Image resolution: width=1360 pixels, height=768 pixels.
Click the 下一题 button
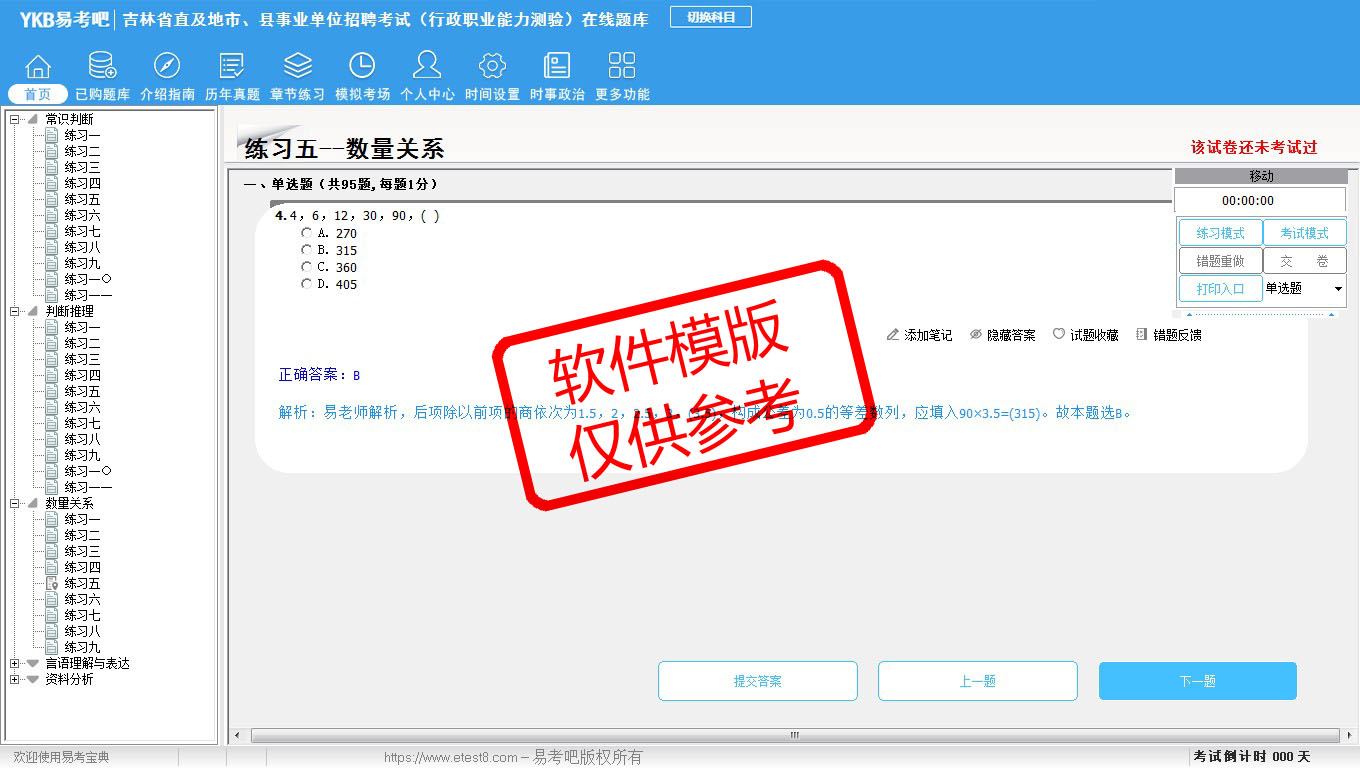point(1197,681)
